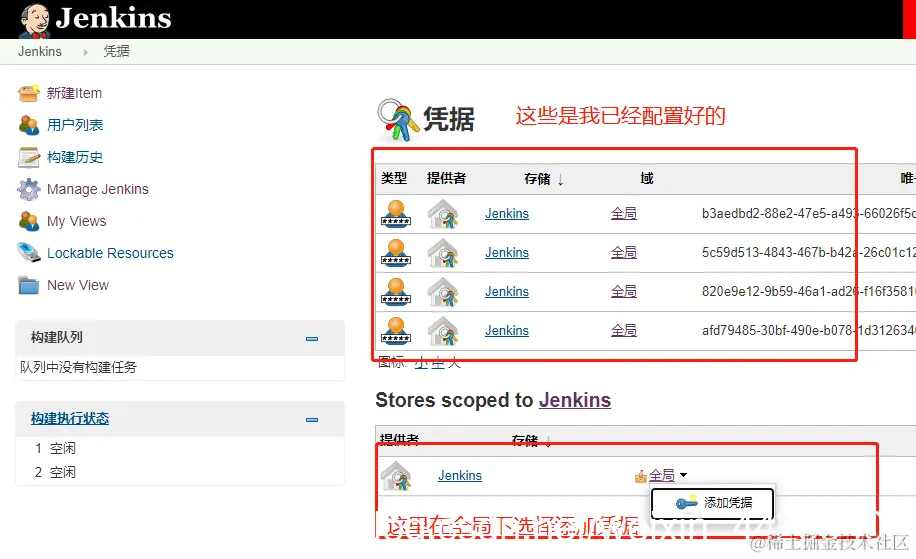Collapse the 构建队列 panel with minus button
The width and height of the screenshot is (916, 559).
[312, 338]
